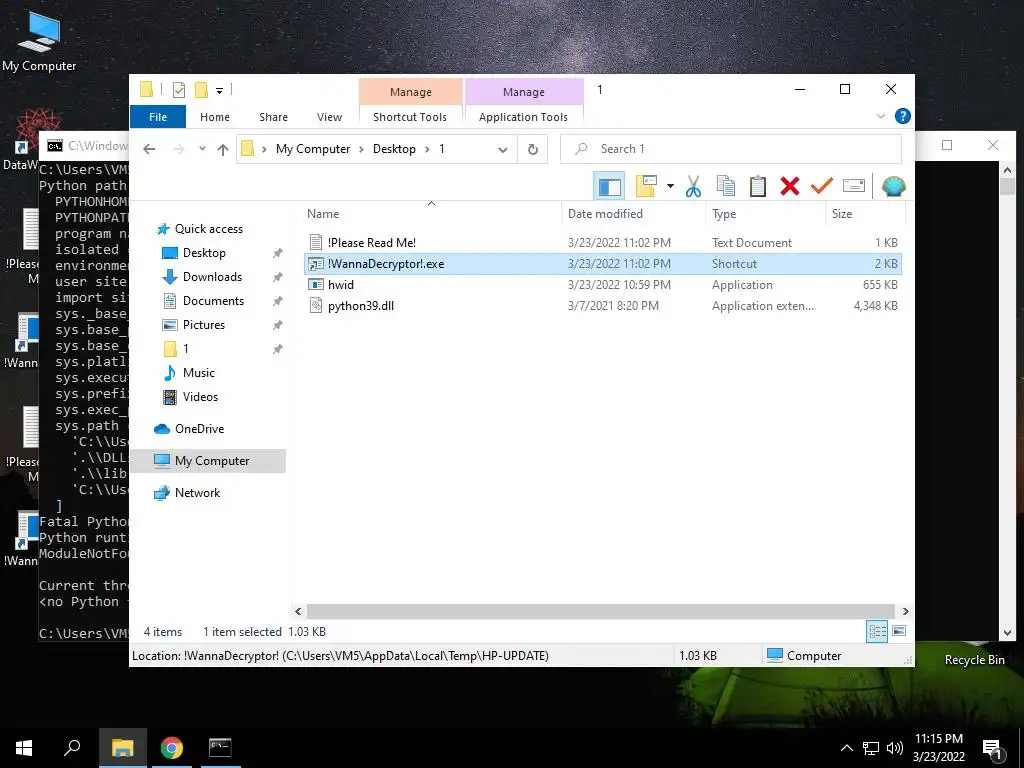
Task: Click the Refresh button in address bar
Action: pyautogui.click(x=533, y=149)
